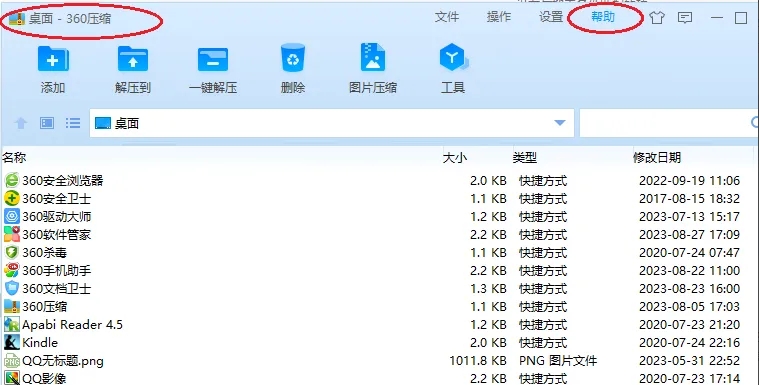Select the Kindle file name
This screenshot has height=385, width=759.
coord(40,342)
